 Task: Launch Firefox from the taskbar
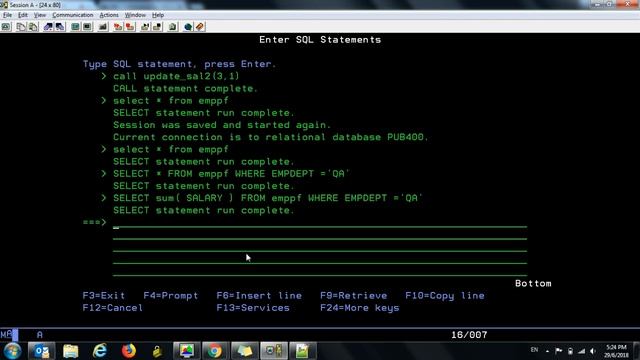click(x=129, y=351)
